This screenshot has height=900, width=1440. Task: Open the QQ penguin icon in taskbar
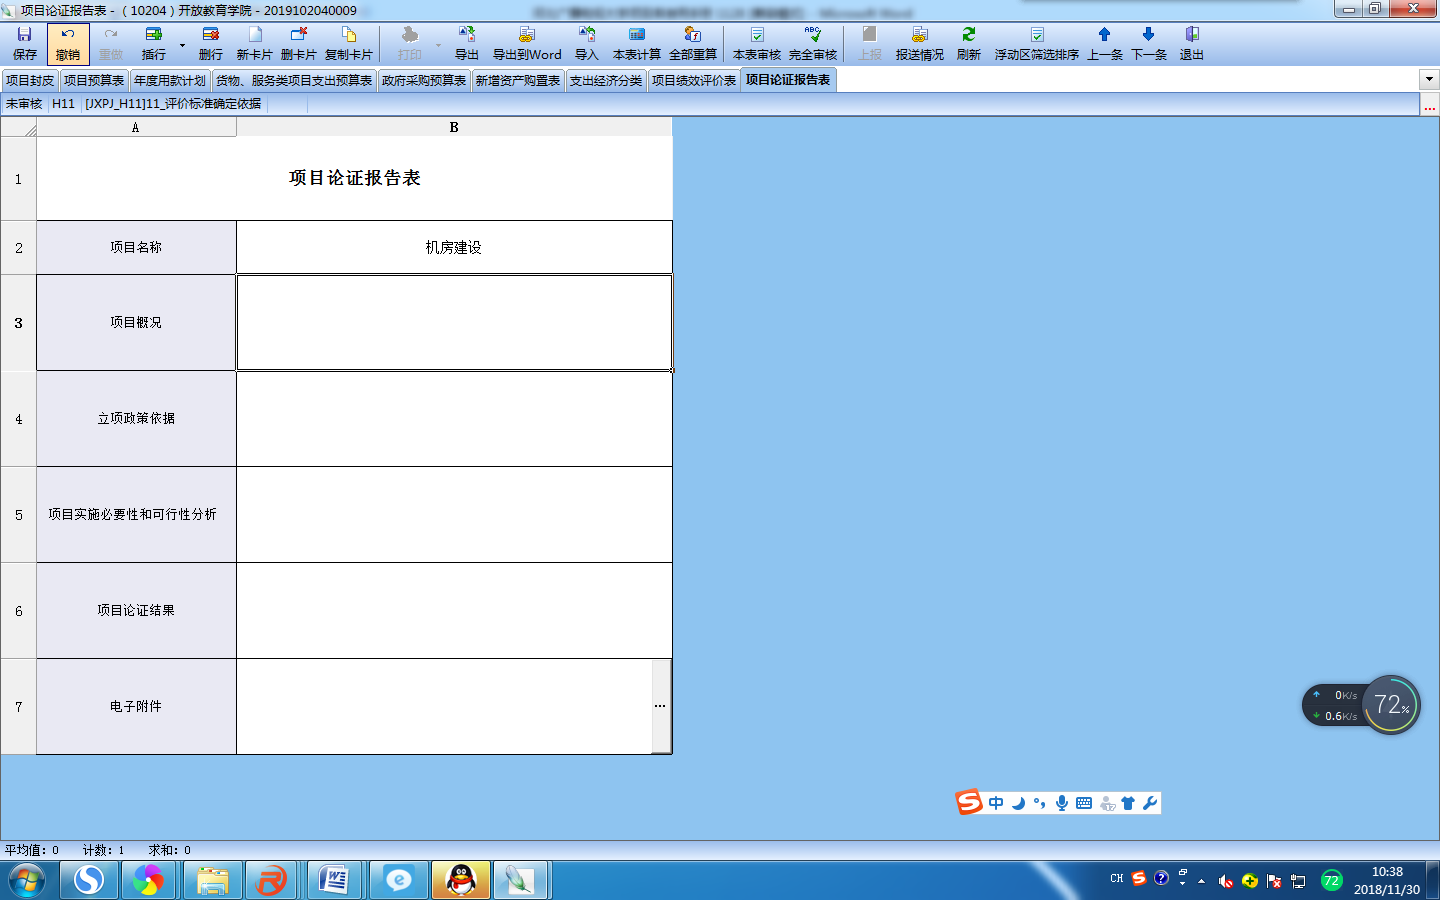click(x=461, y=880)
